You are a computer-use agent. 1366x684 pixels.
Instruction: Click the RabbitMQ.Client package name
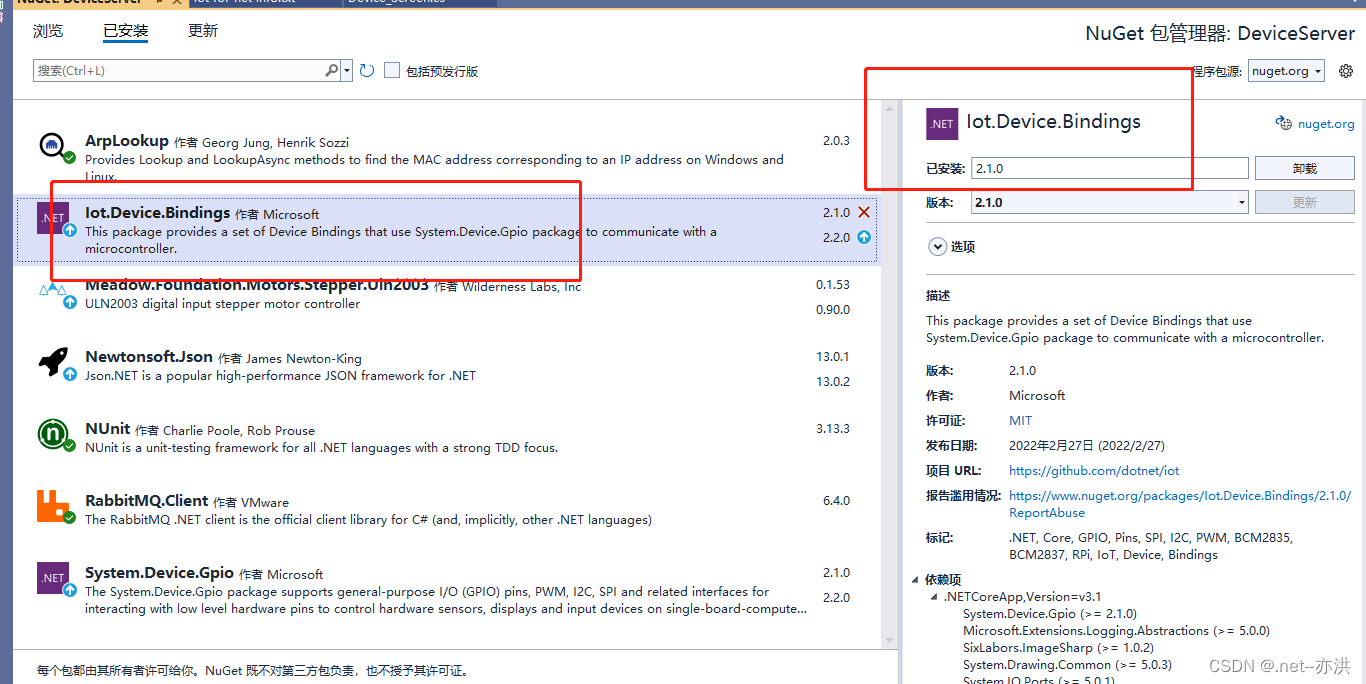pos(147,501)
